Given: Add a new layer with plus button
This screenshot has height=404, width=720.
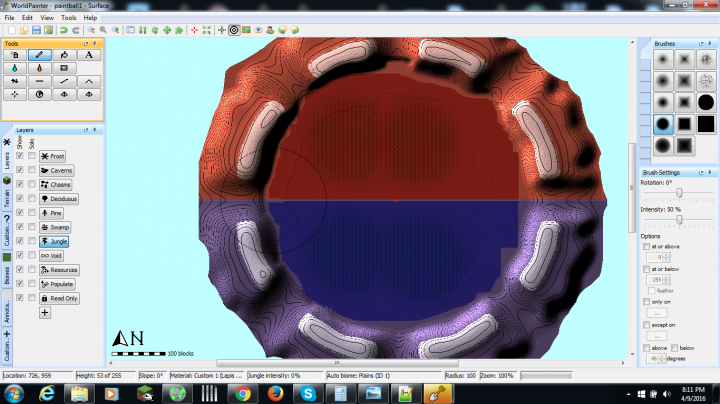Looking at the screenshot, I should (45, 312).
